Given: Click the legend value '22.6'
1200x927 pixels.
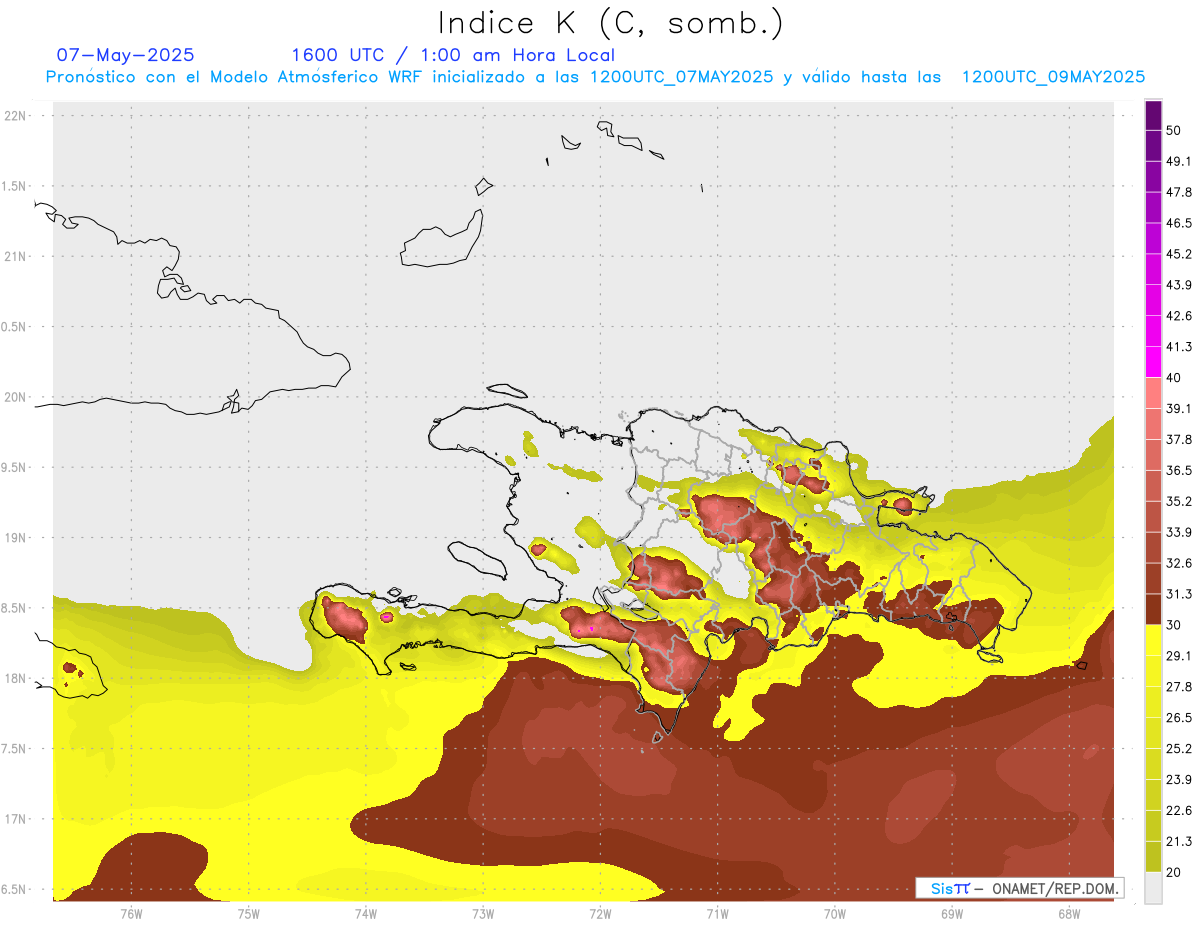Looking at the screenshot, I should 1179,810.
